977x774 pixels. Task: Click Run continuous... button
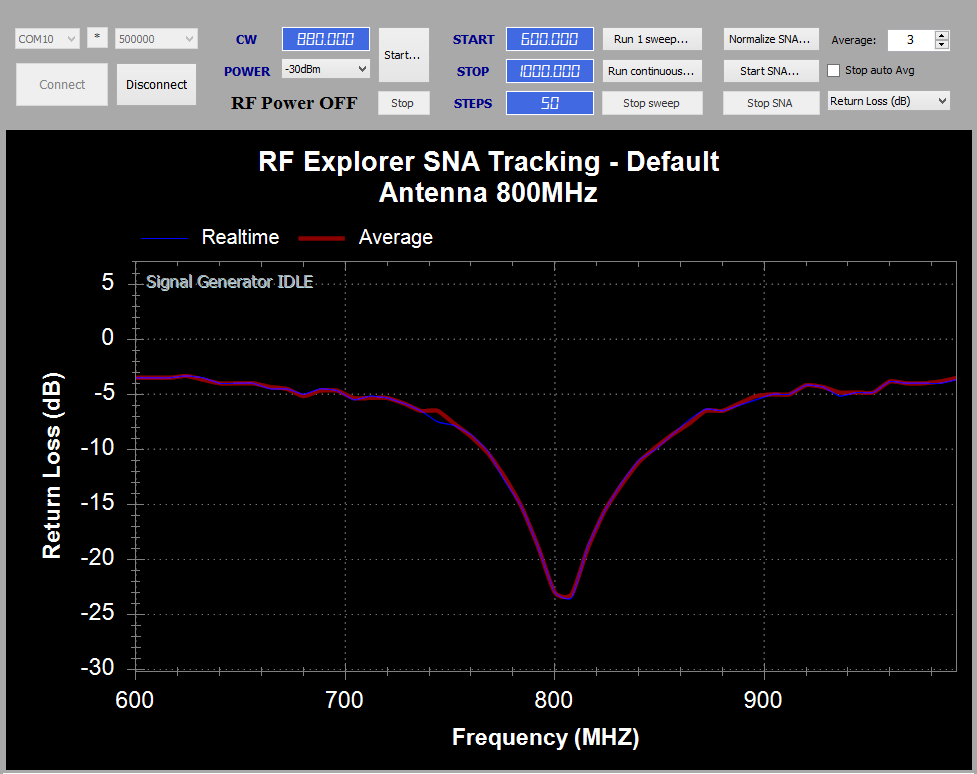(x=652, y=71)
